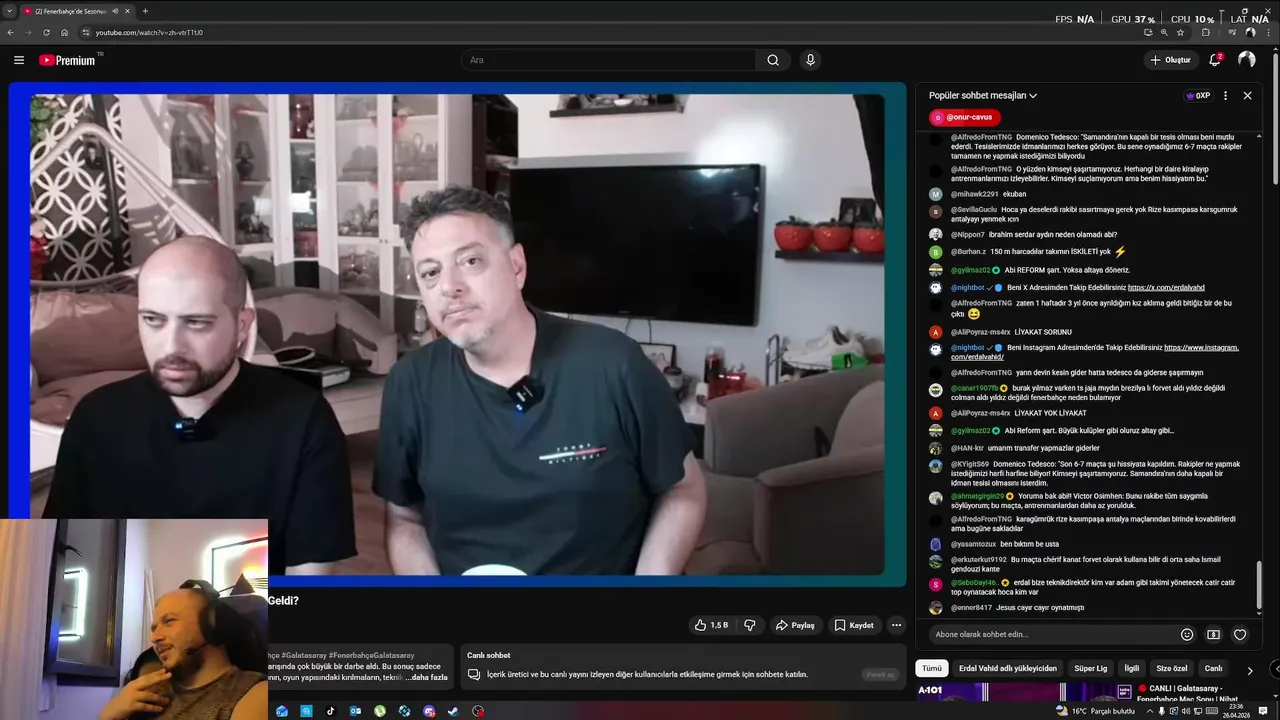
Task: Click the Oluştur create button
Action: [x=1170, y=60]
